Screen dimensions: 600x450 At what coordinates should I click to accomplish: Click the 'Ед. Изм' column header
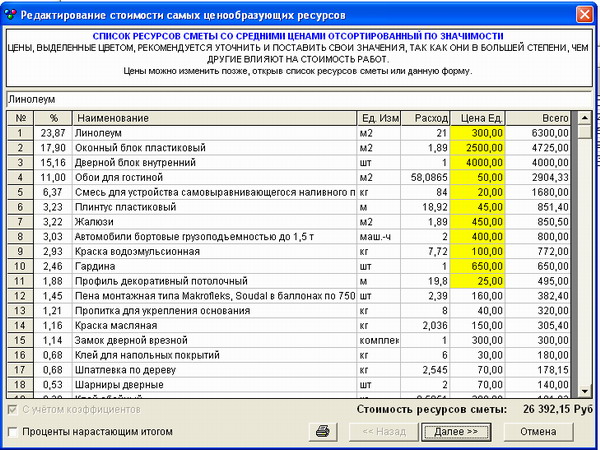379,118
